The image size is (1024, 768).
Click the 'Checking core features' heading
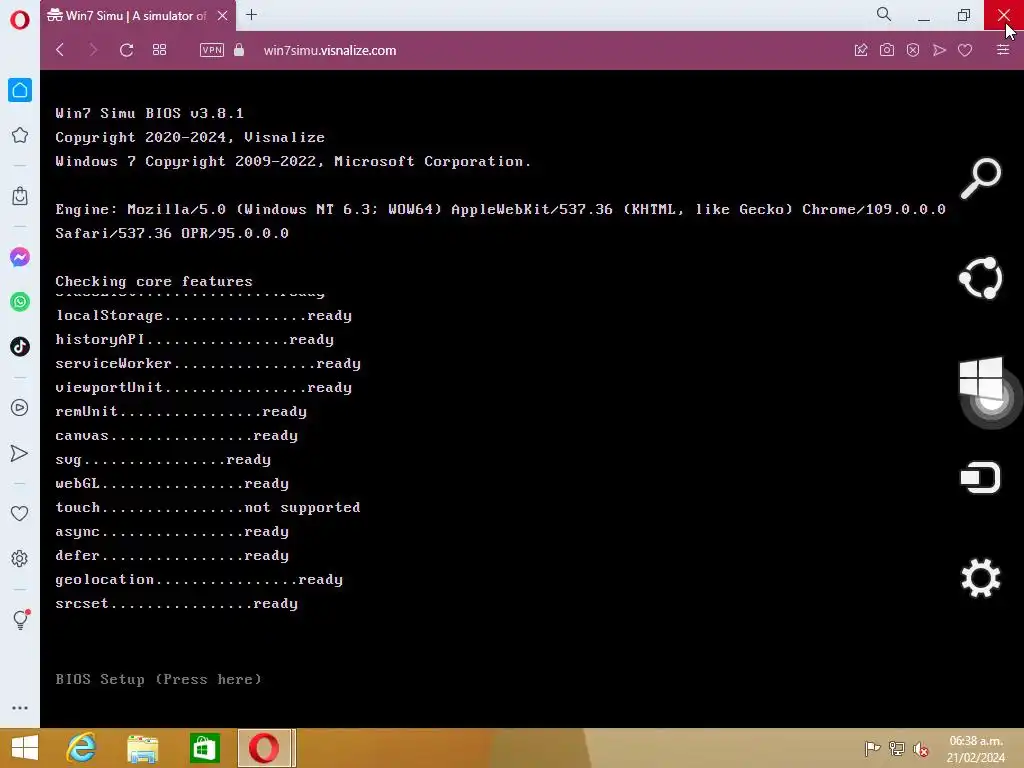153,281
